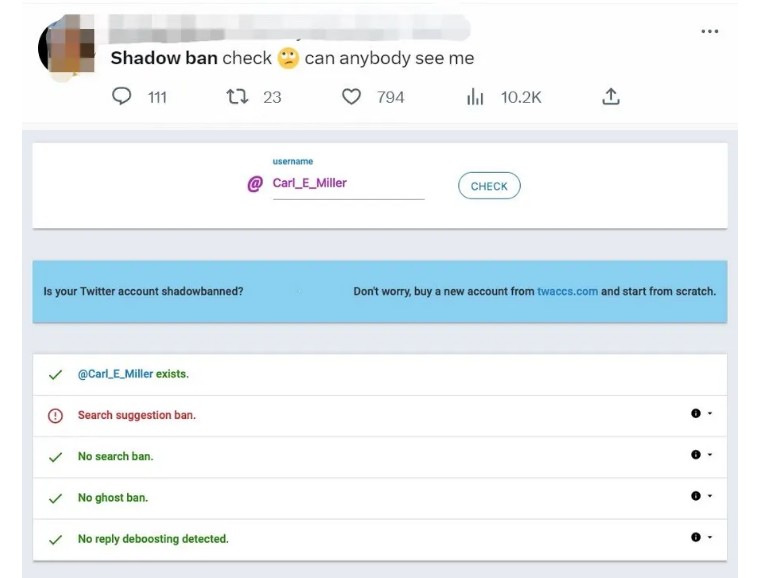The width and height of the screenshot is (760, 578).
Task: Click the @Carl_E_Miller exists result text
Action: 133,374
